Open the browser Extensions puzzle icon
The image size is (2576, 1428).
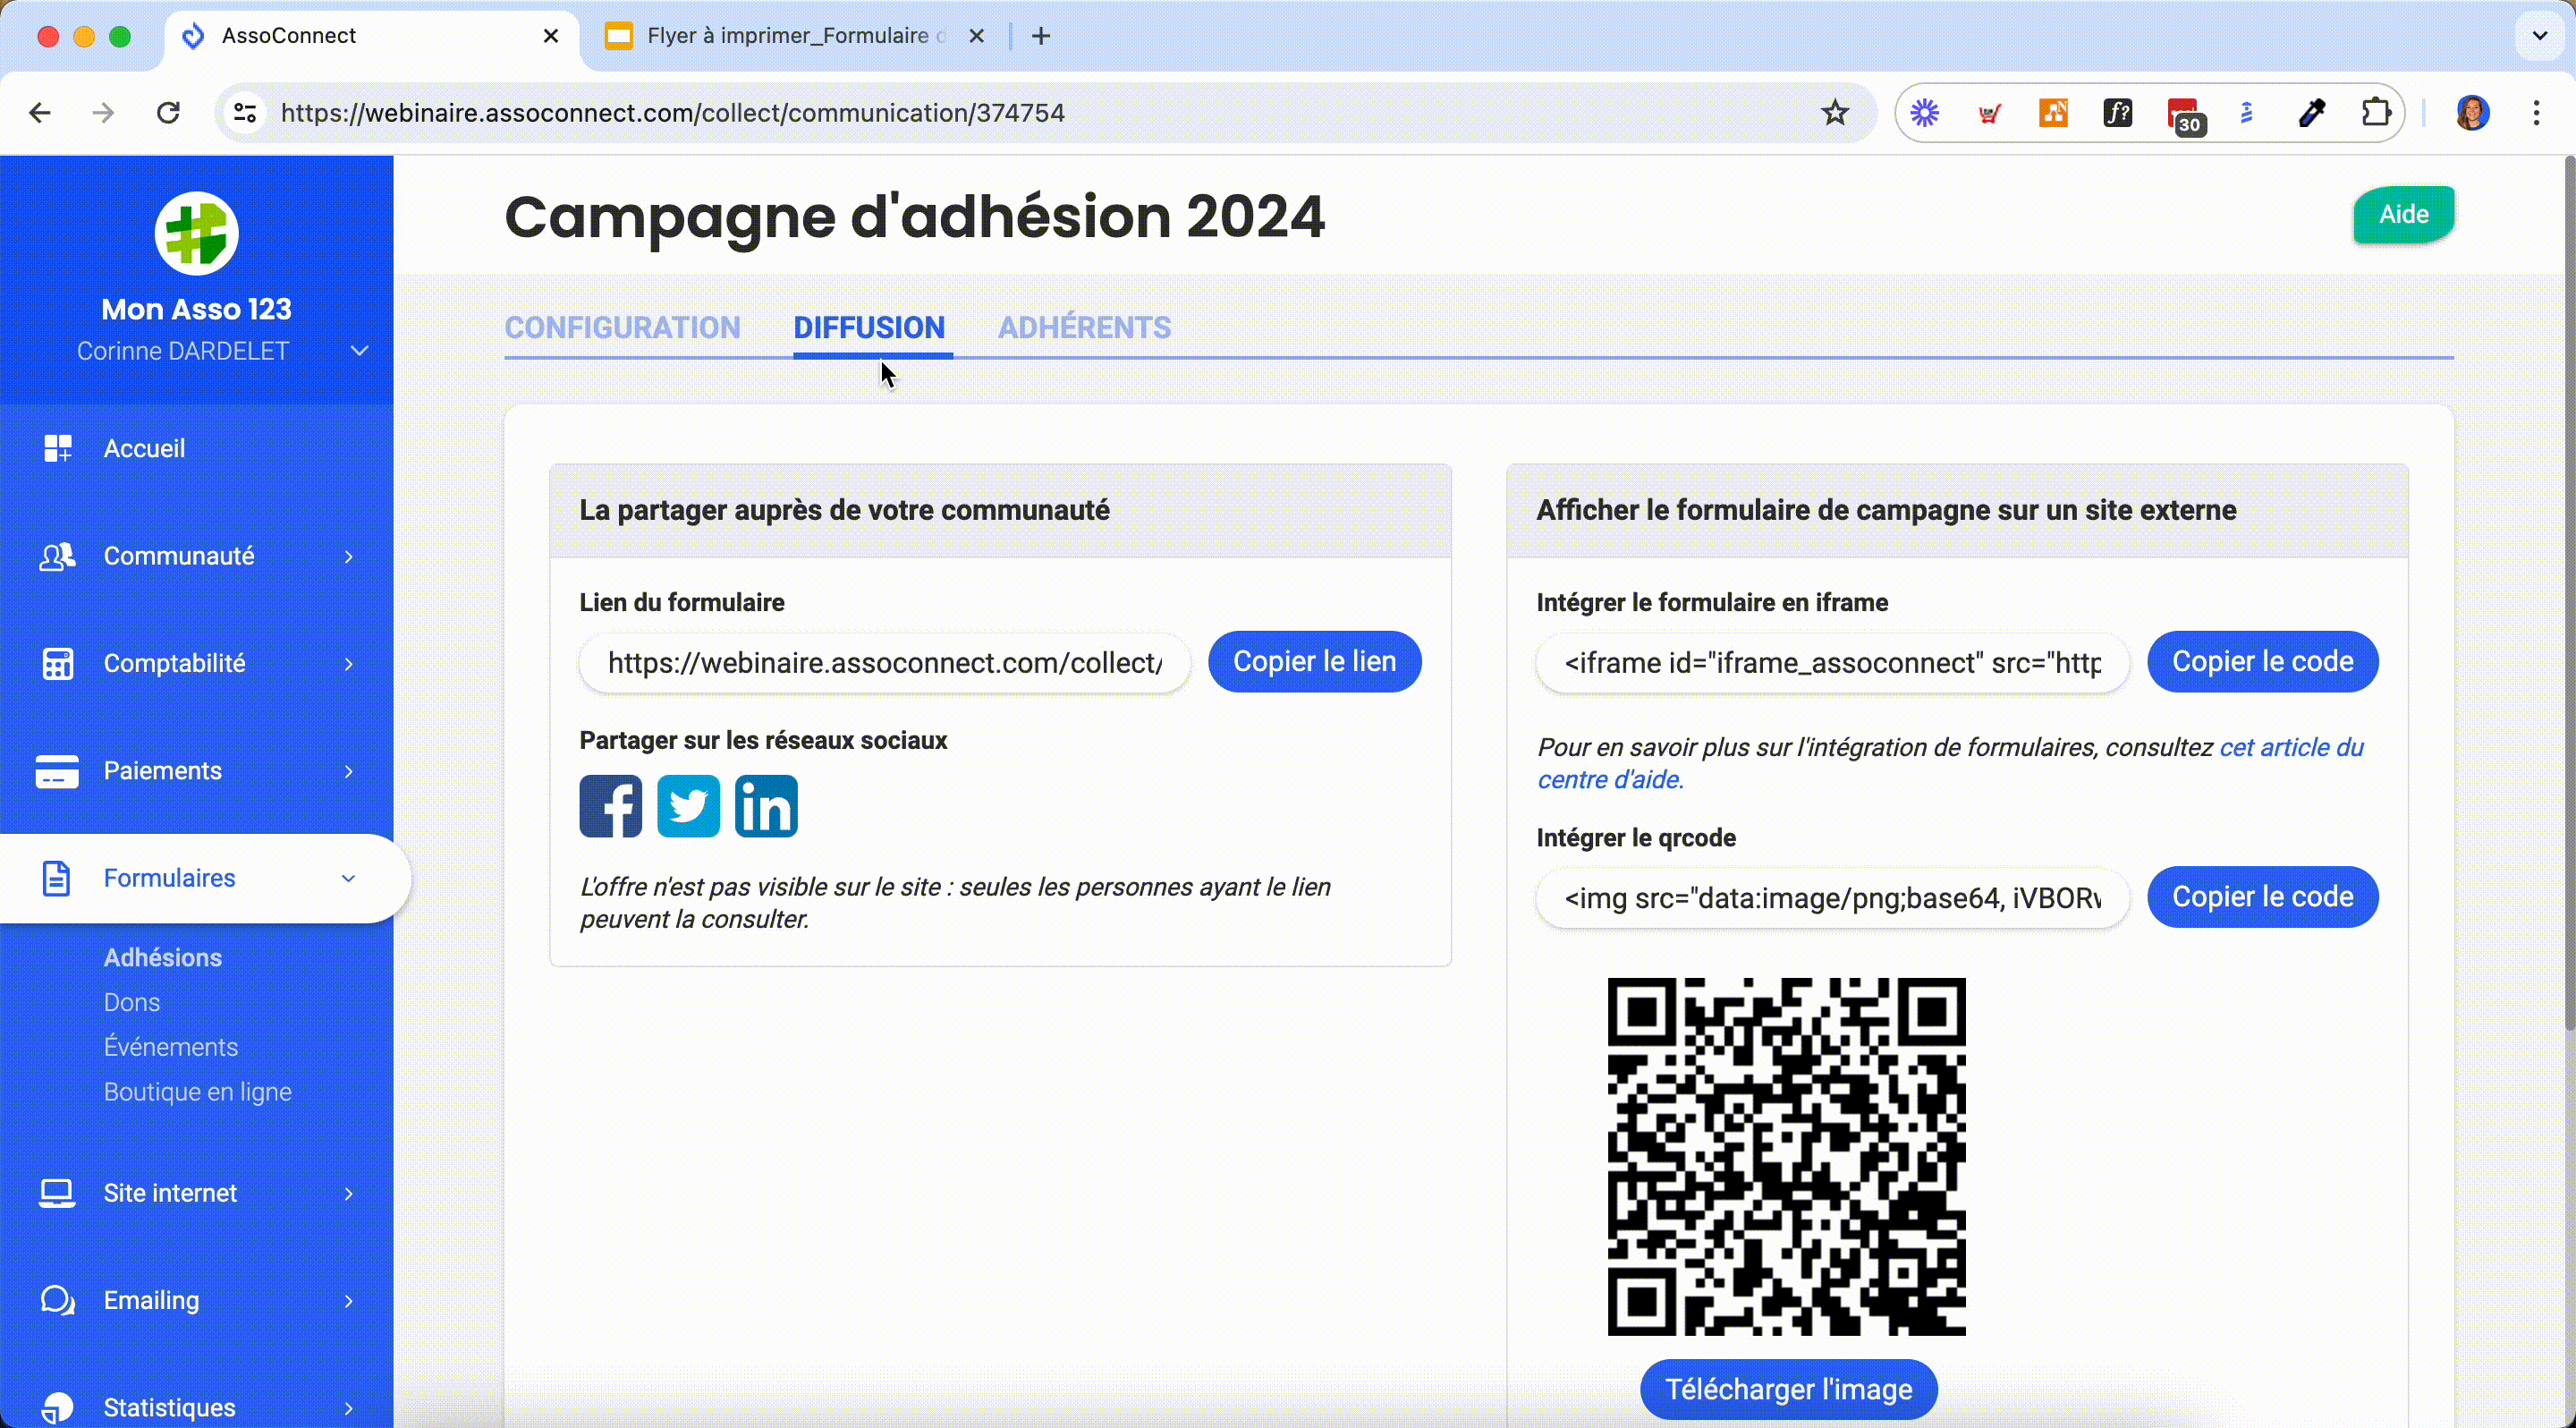point(2376,113)
